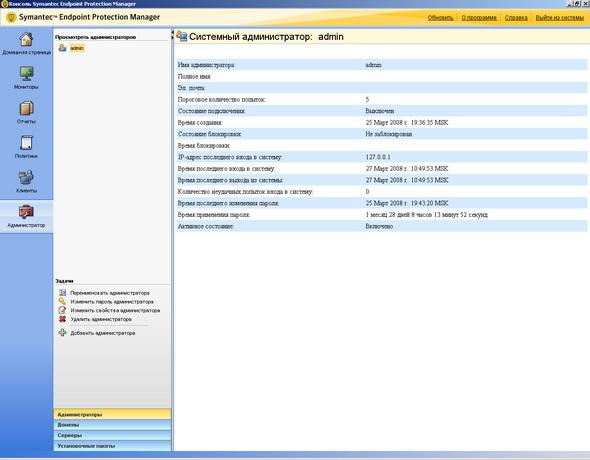
Task: Click the Просмотреть администраторов heading
Action: [96, 37]
